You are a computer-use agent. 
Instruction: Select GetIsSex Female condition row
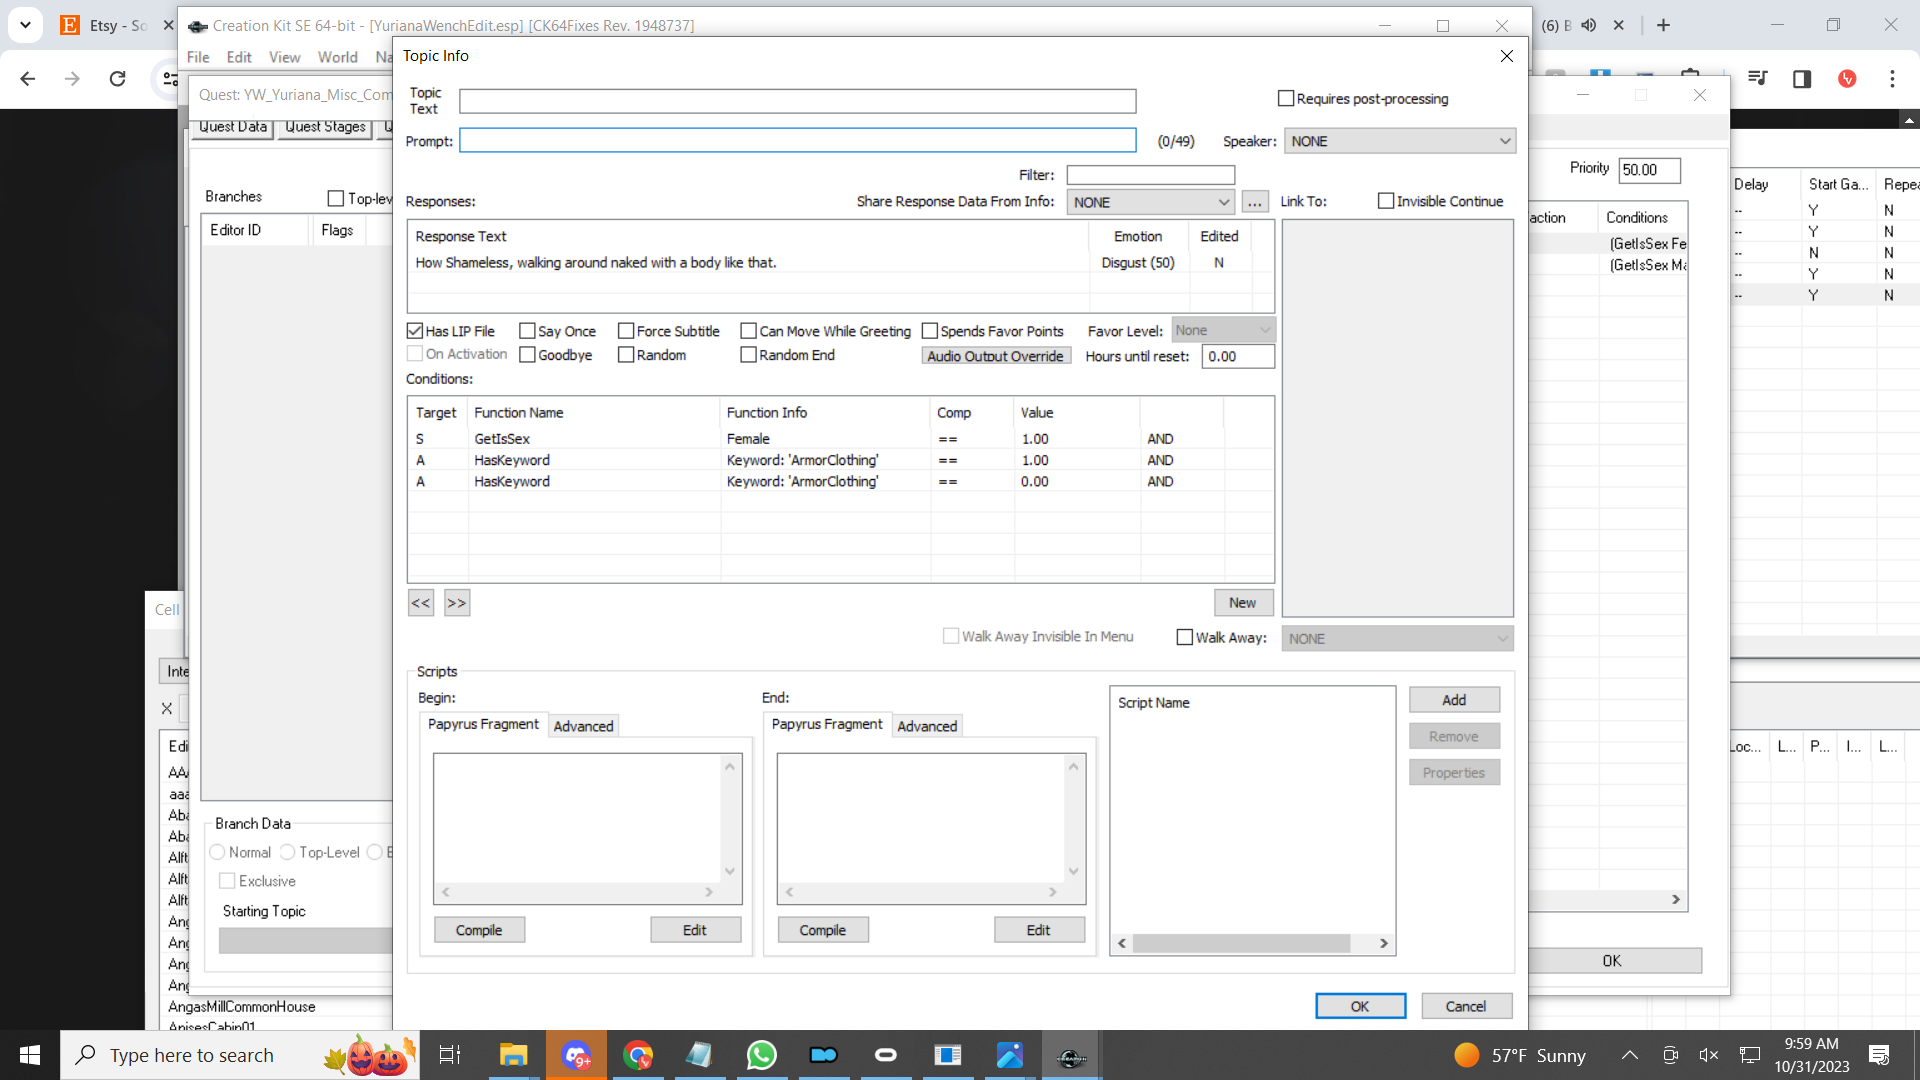[x=840, y=439]
